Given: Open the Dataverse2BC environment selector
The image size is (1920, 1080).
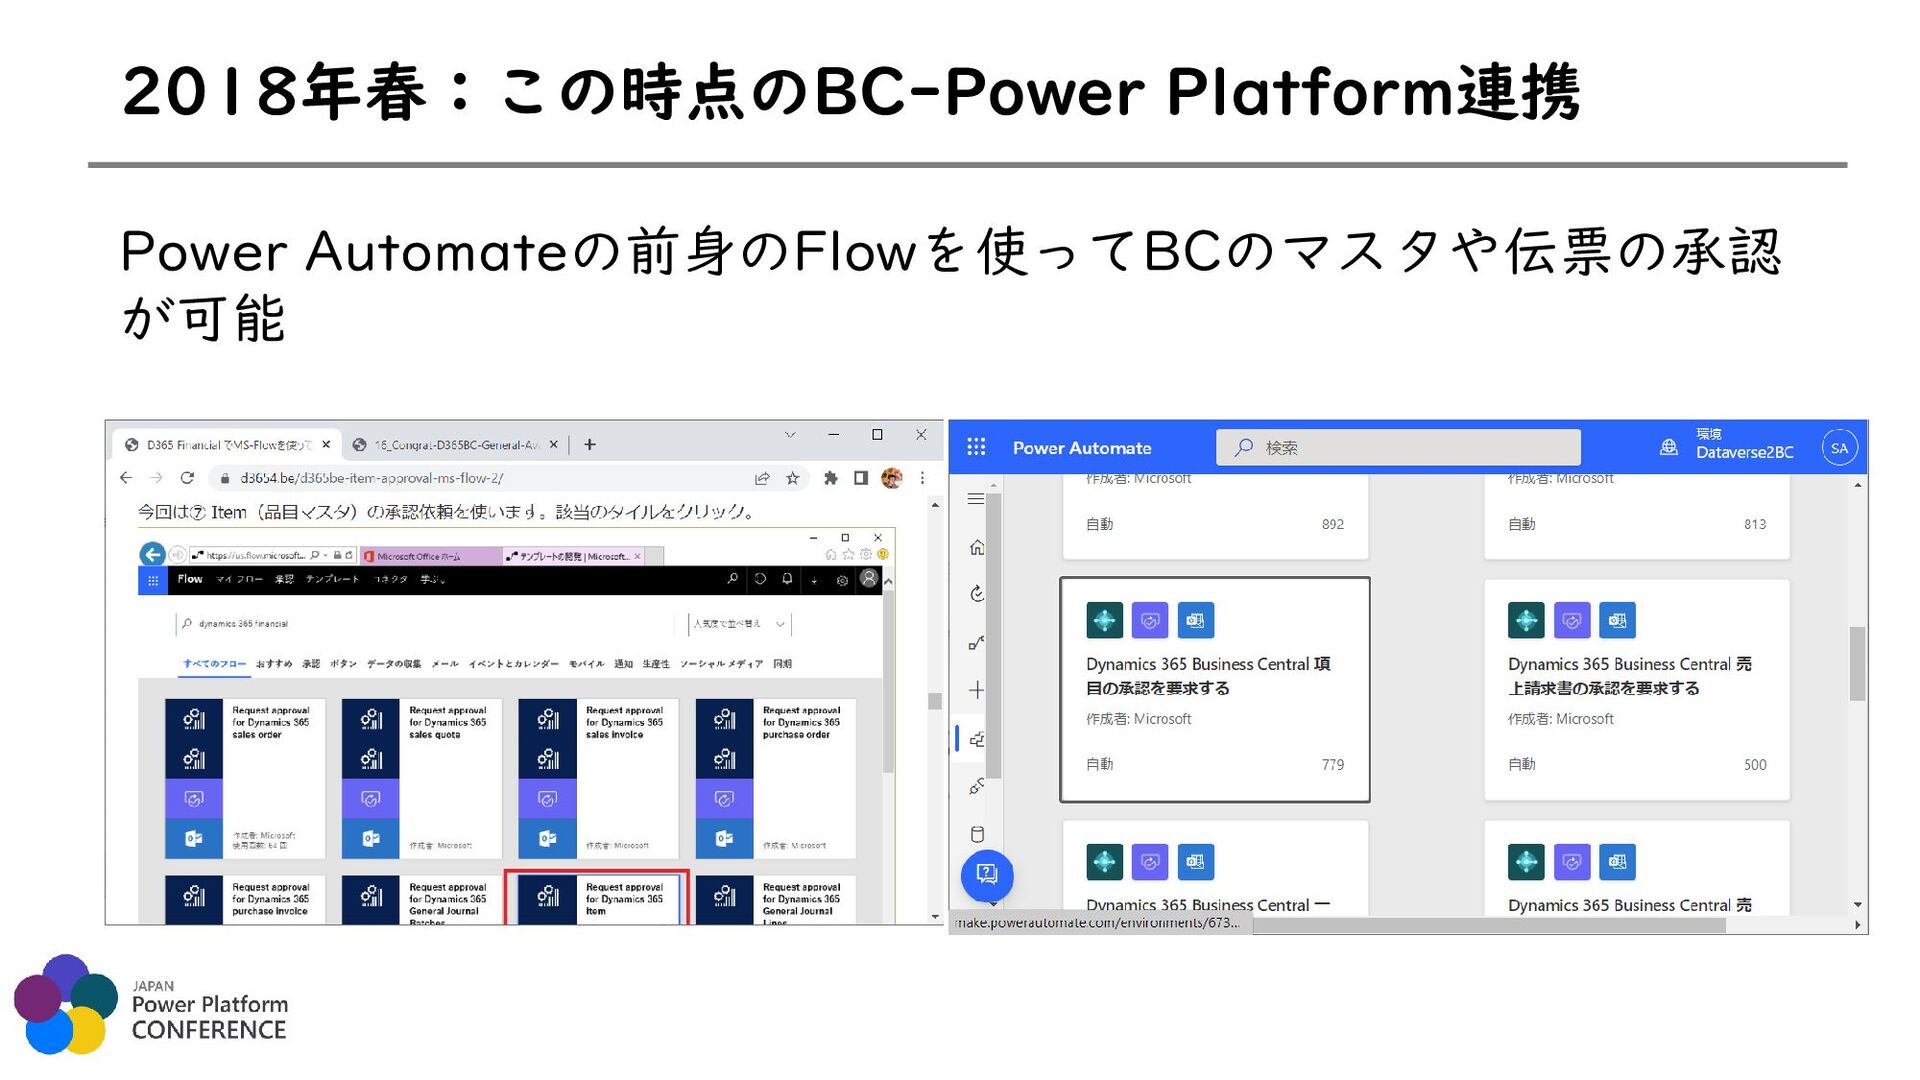Looking at the screenshot, I should pyautogui.click(x=1727, y=444).
